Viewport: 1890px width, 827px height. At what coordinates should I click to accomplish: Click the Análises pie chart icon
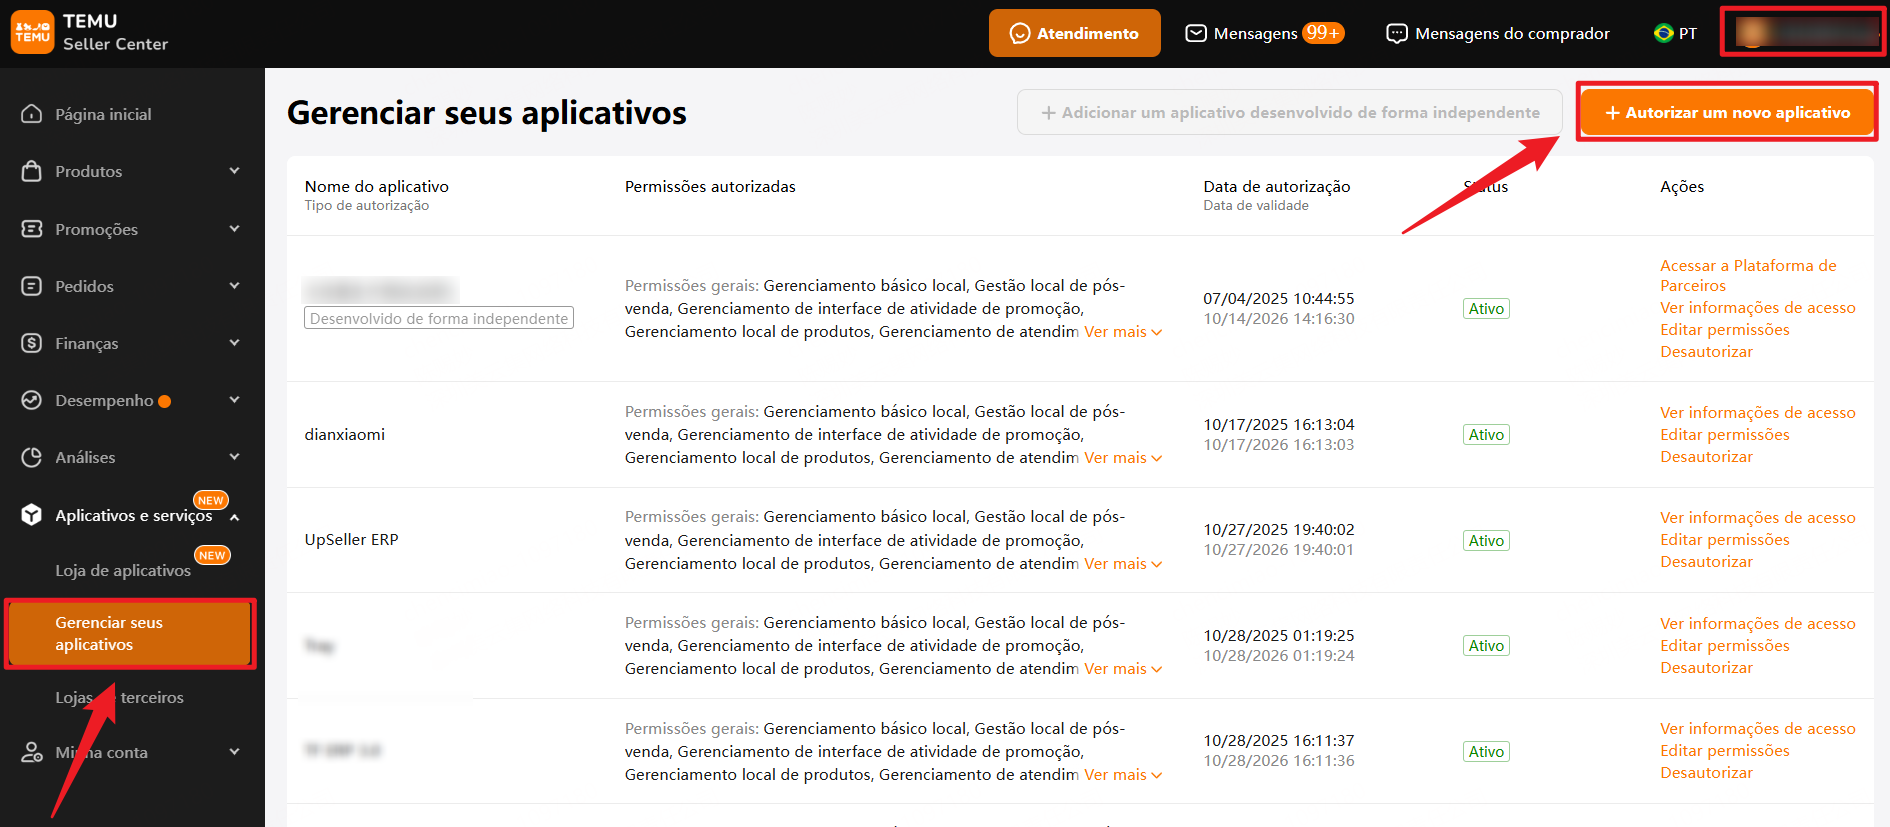[x=32, y=457]
